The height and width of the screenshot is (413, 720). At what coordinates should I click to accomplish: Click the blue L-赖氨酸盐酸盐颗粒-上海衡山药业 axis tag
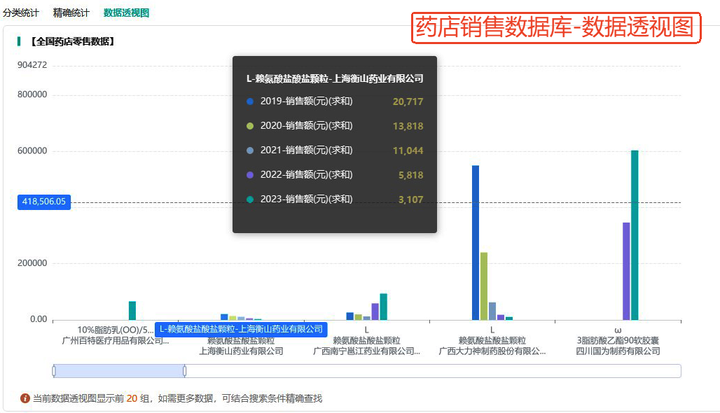click(x=241, y=329)
